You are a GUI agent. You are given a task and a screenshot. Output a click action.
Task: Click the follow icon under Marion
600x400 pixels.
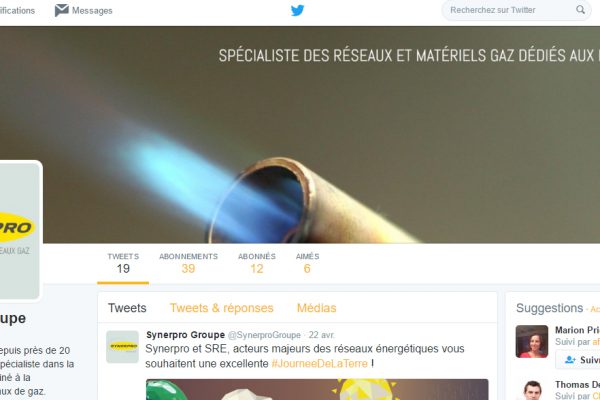click(x=570, y=360)
